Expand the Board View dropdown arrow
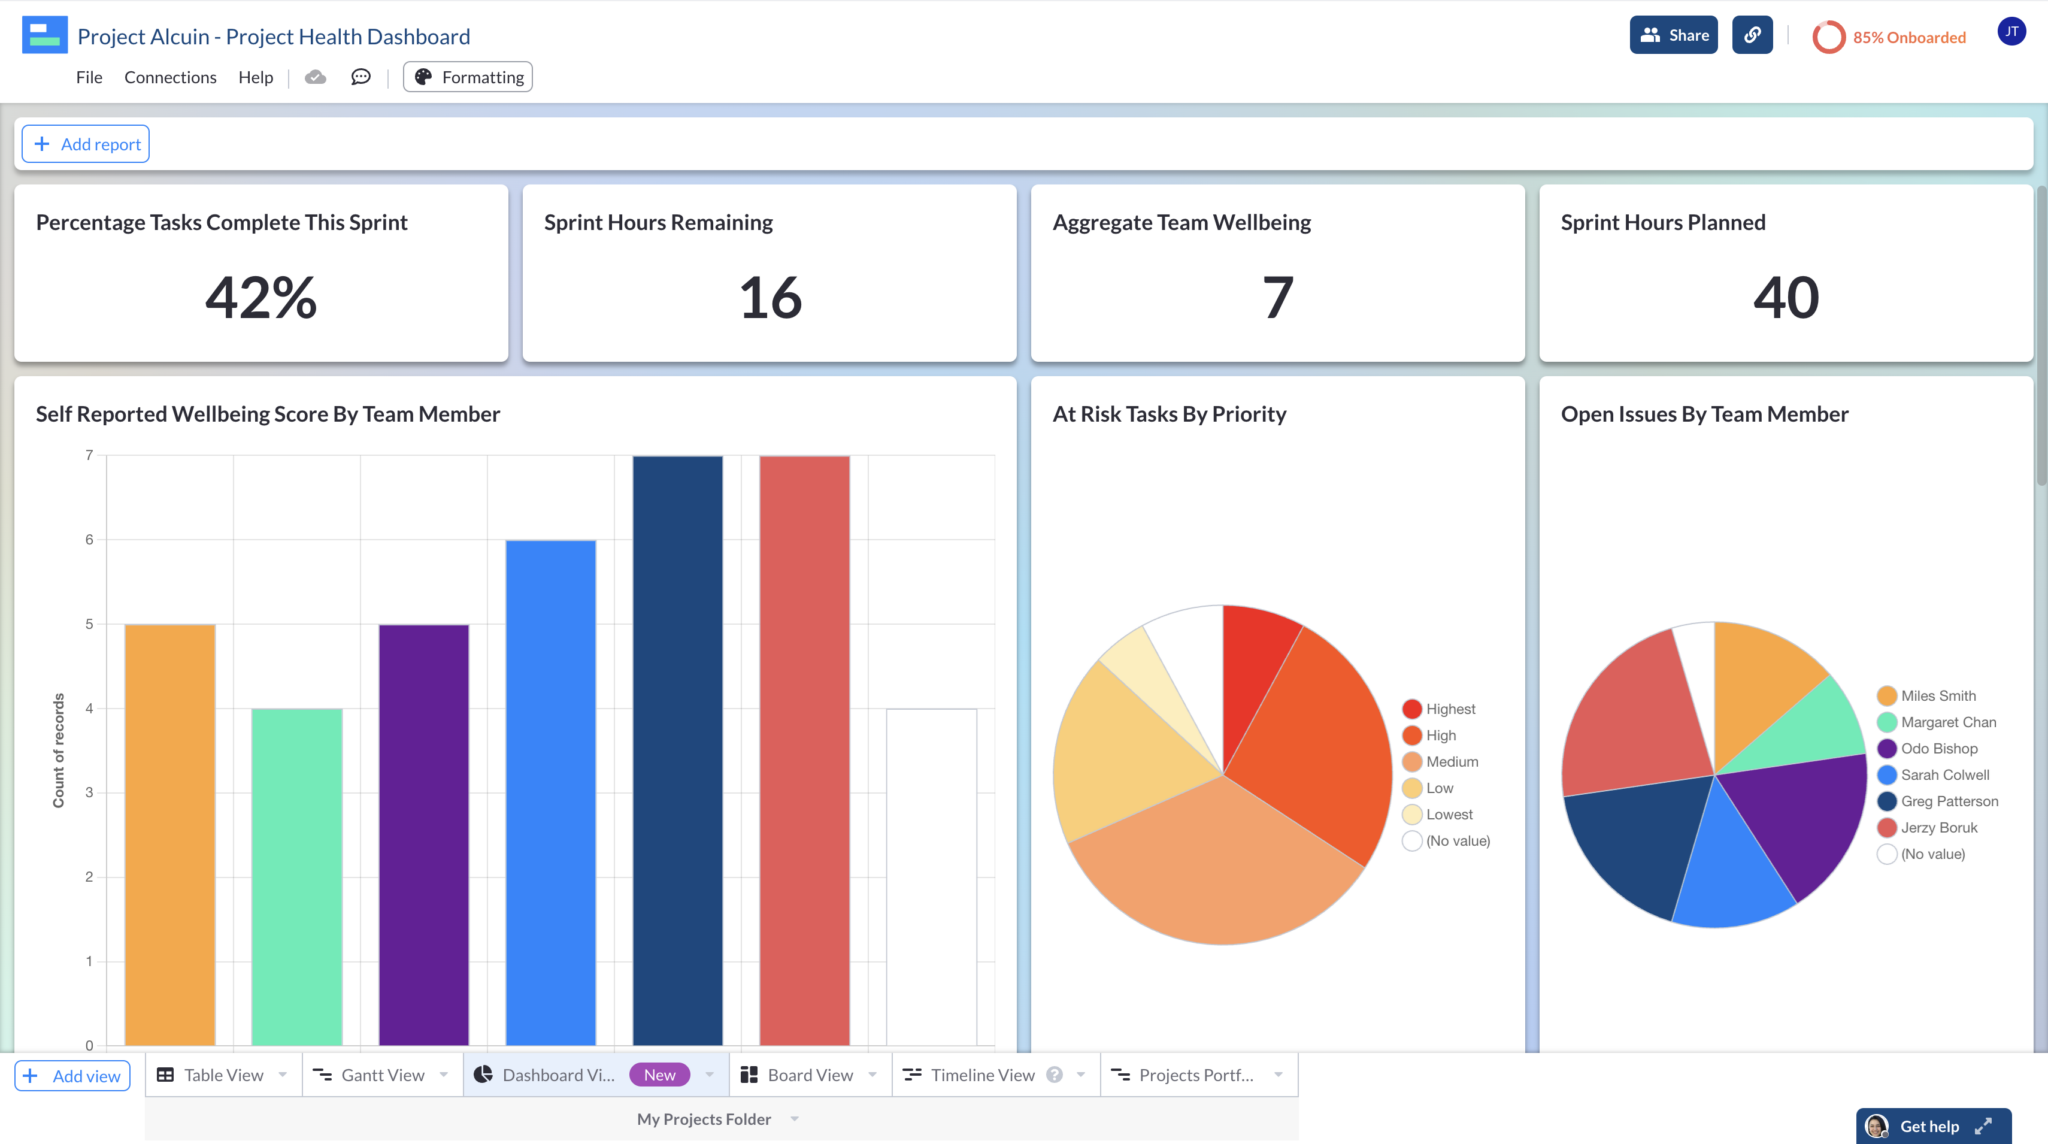2048x1144 pixels. click(x=873, y=1075)
